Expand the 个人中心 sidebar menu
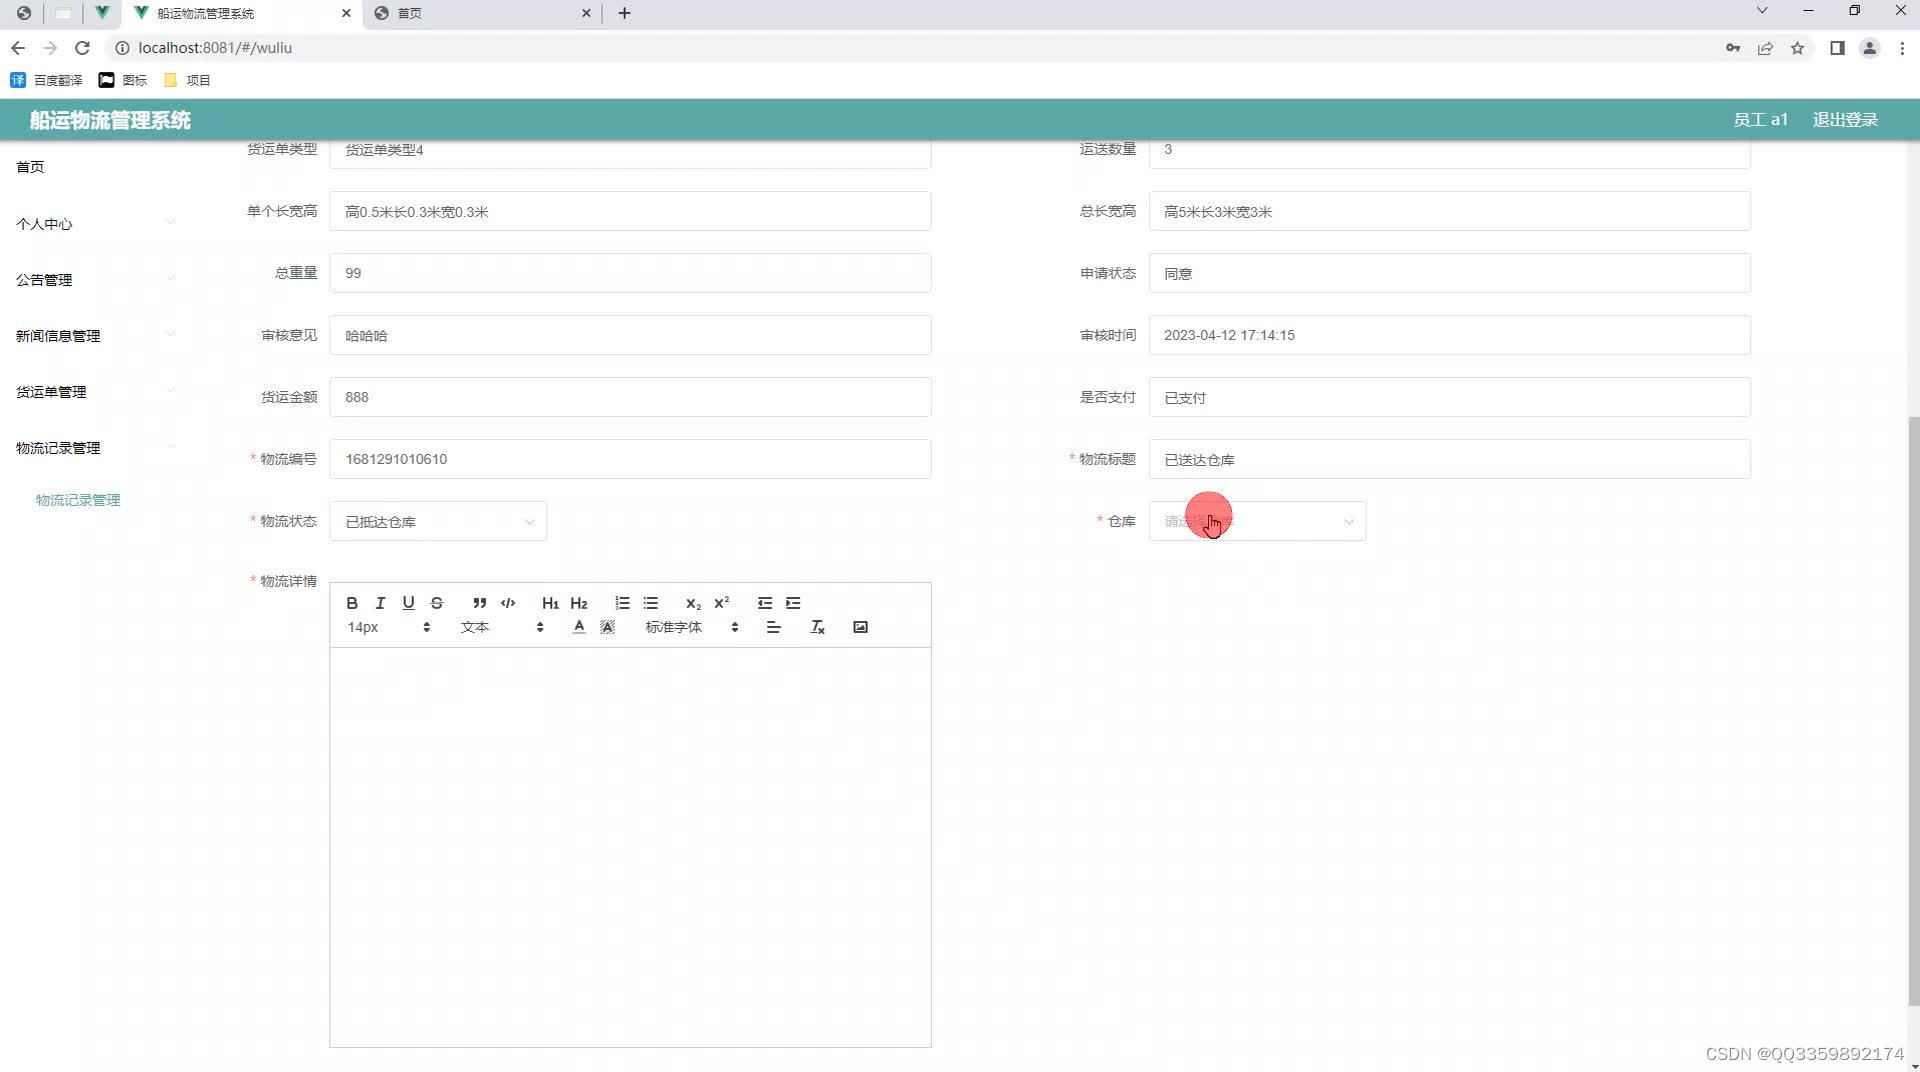This screenshot has width=1920, height=1072. (95, 224)
